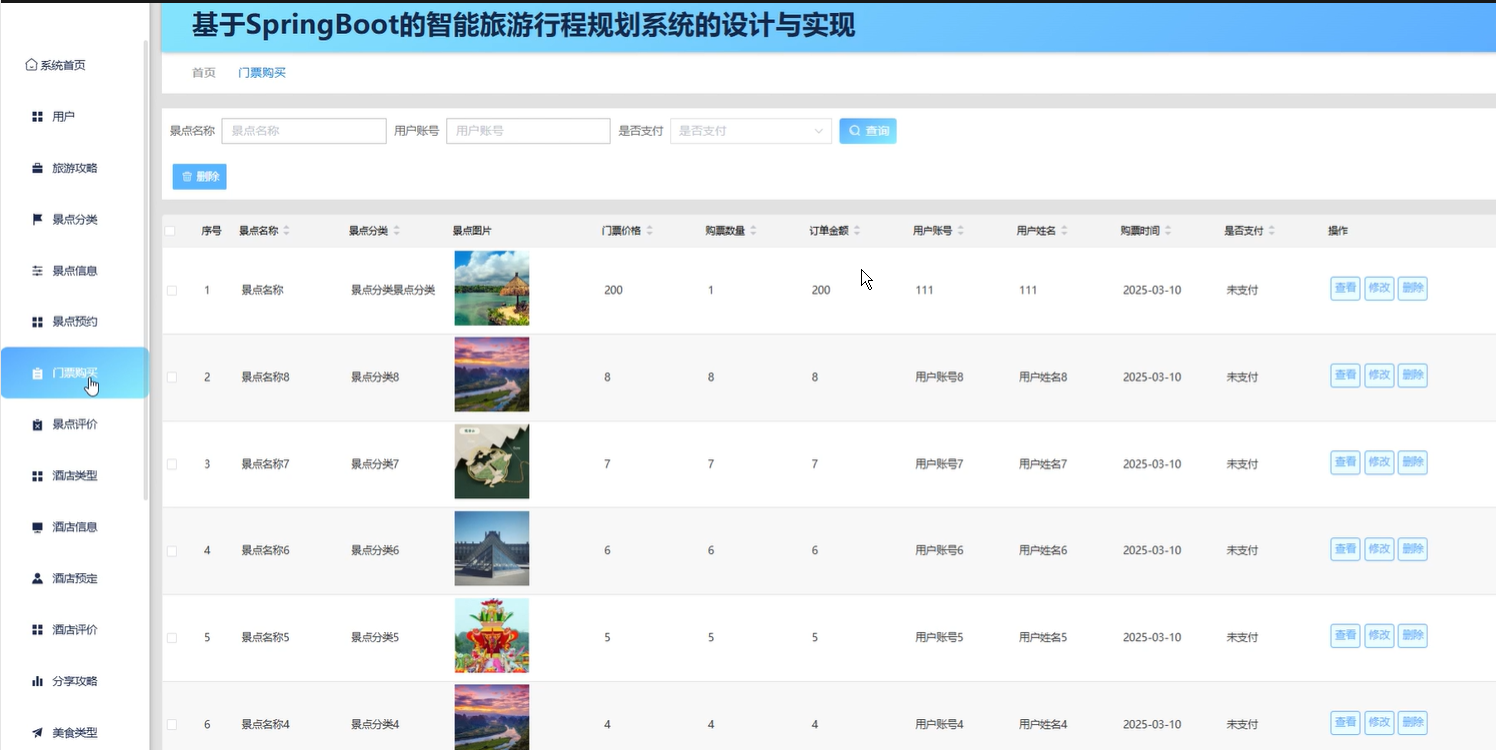Click the paper plane icon beside 美食类型
This screenshot has height=750, width=1496.
[37, 733]
